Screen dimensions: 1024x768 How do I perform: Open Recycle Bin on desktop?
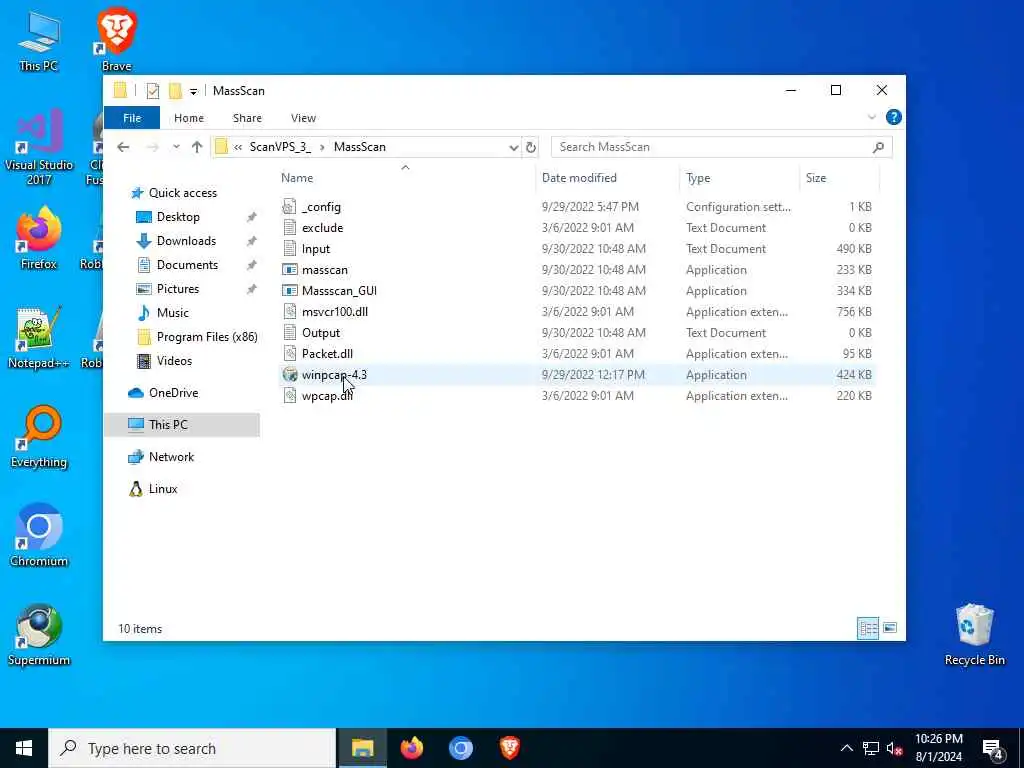[974, 635]
